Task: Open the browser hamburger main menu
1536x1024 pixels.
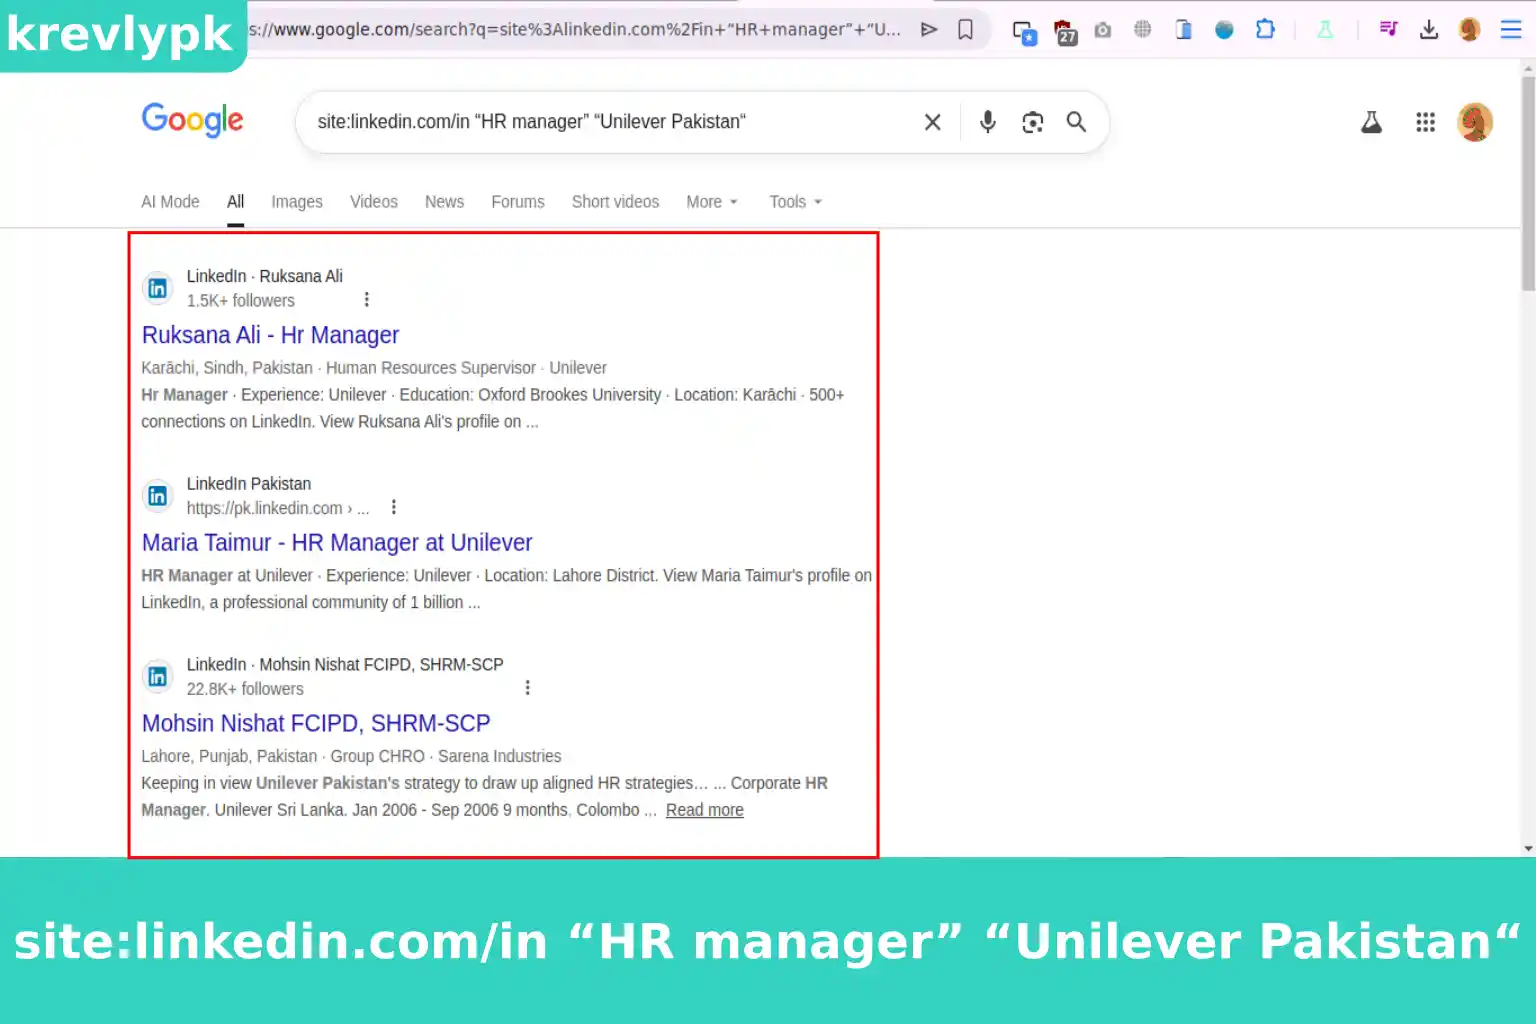Action: (1510, 30)
